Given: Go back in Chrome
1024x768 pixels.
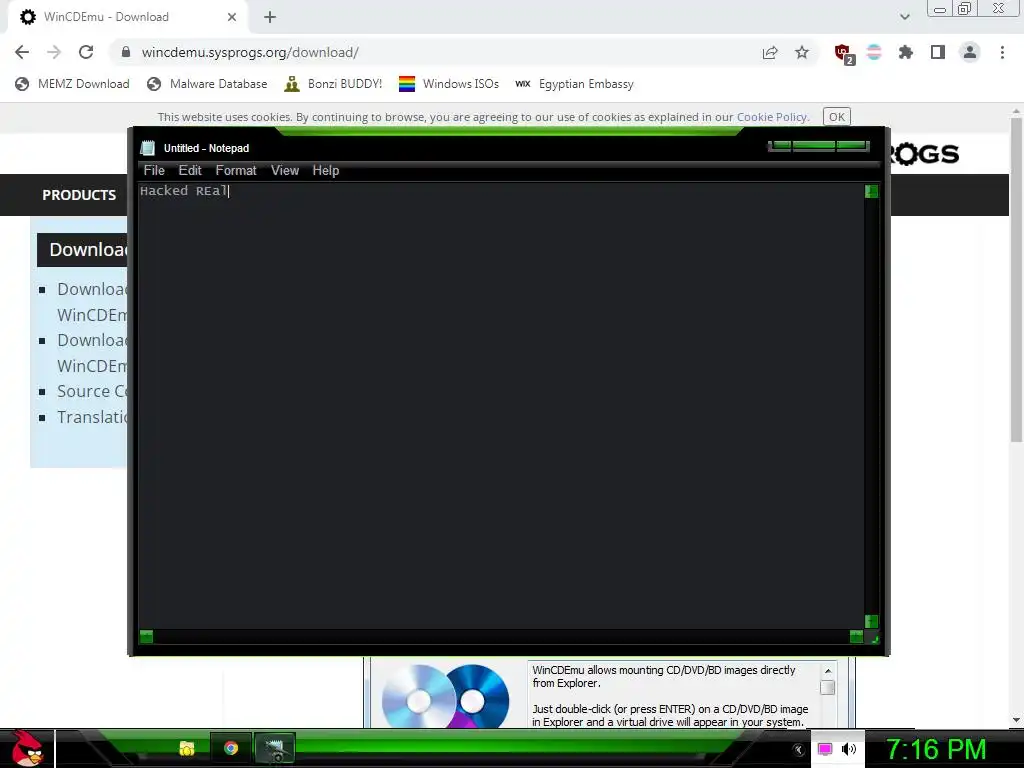Looking at the screenshot, I should [22, 52].
